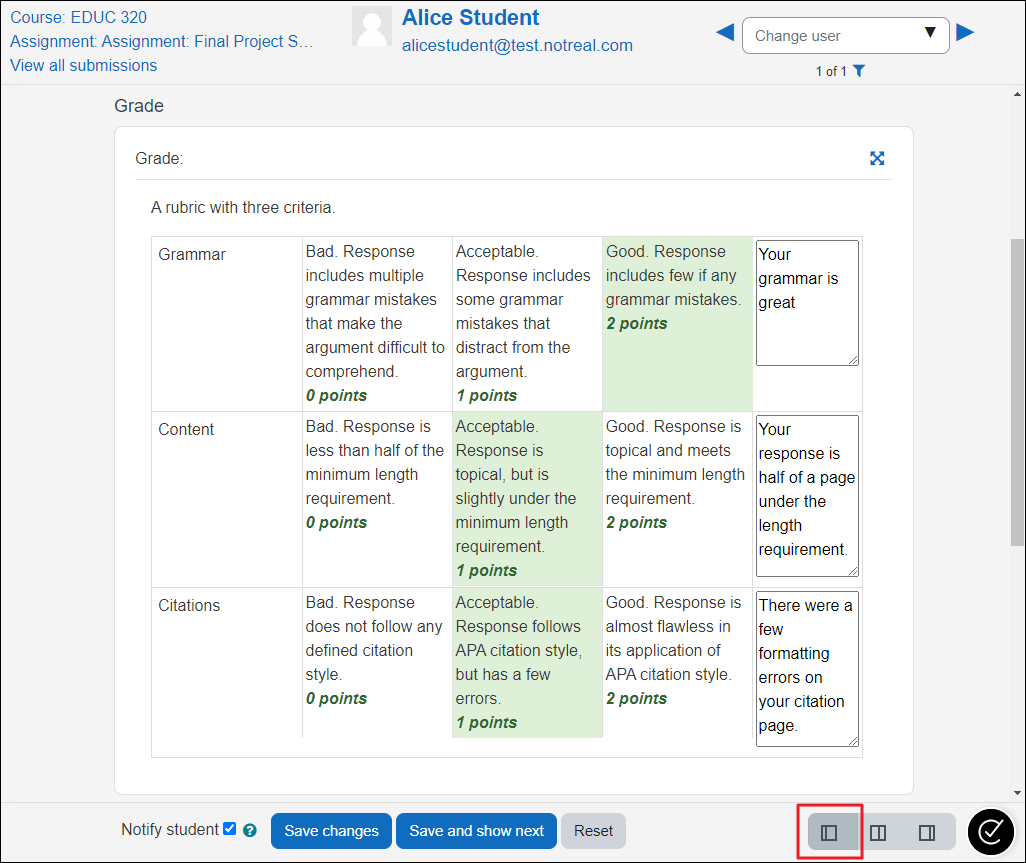This screenshot has height=863, width=1026.
Task: Open the help icon next to Notify student
Action: (x=249, y=829)
